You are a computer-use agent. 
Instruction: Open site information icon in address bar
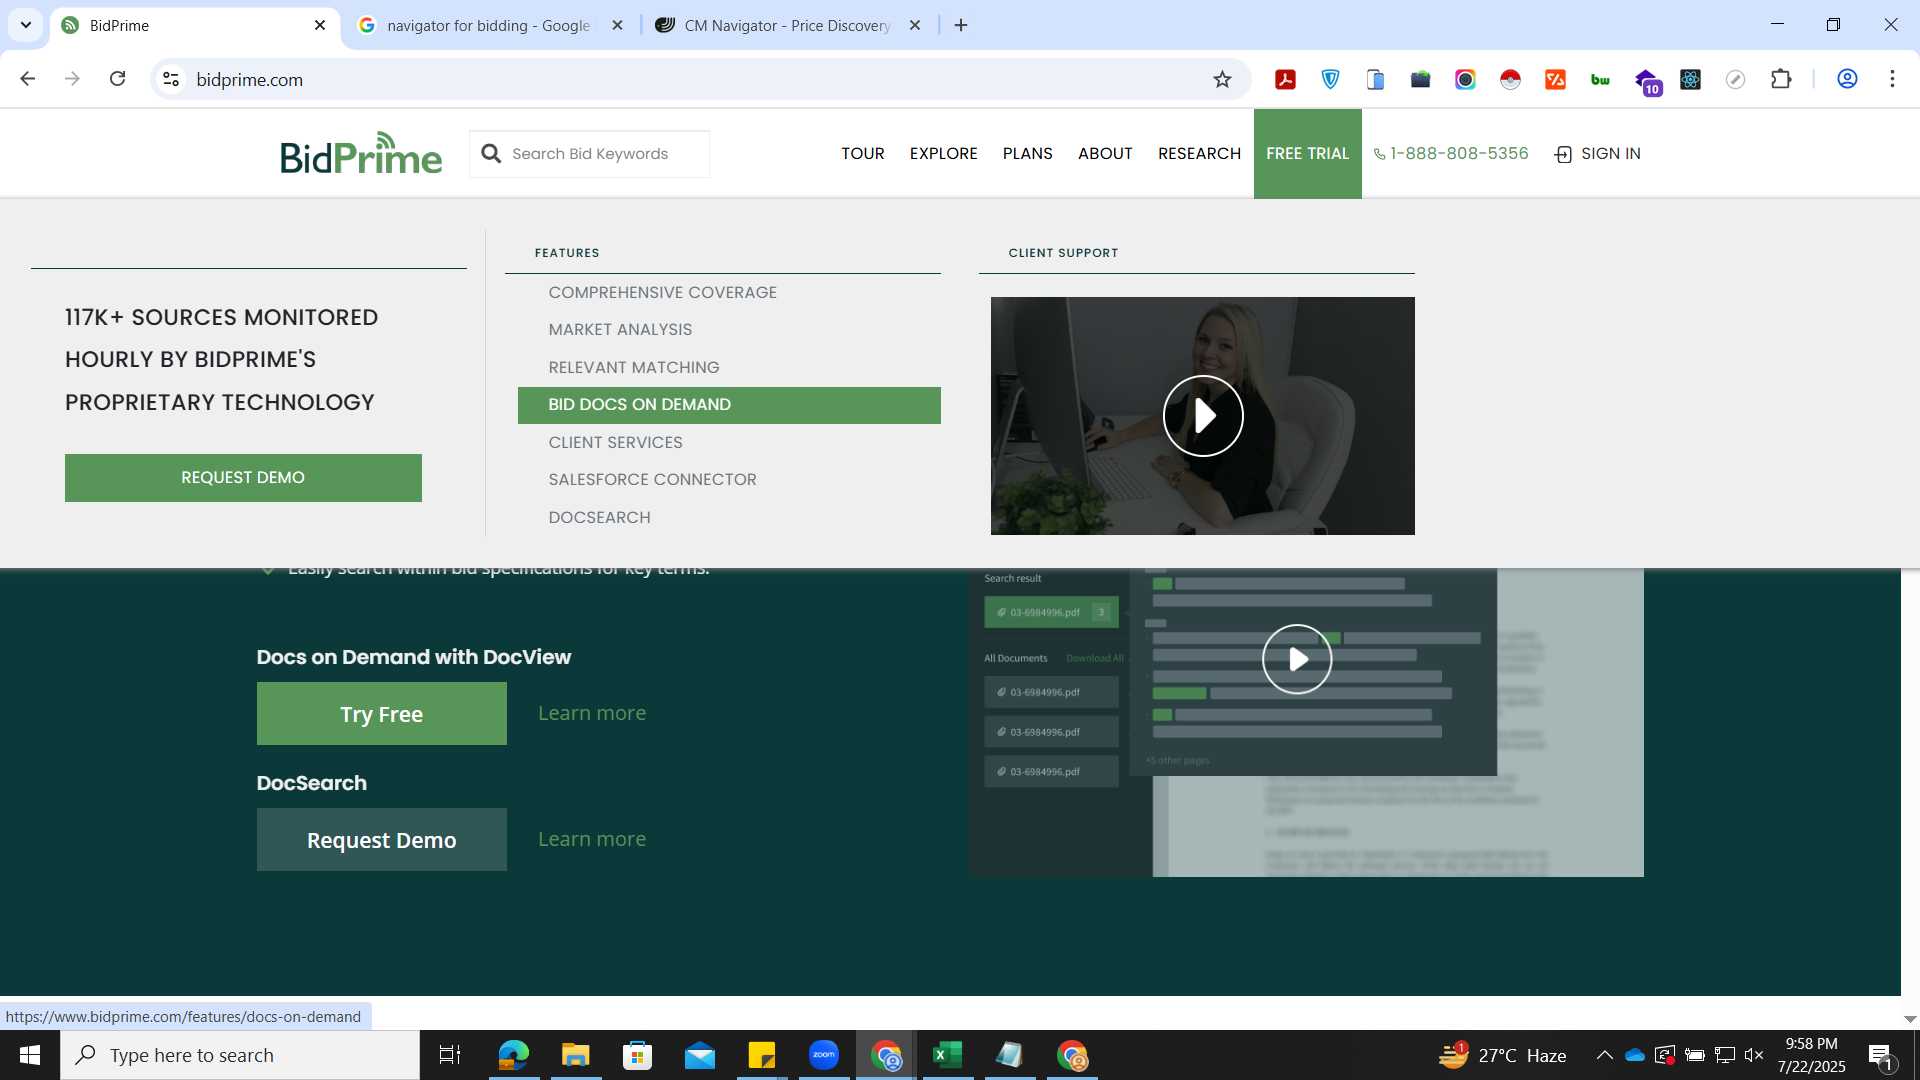(x=171, y=79)
